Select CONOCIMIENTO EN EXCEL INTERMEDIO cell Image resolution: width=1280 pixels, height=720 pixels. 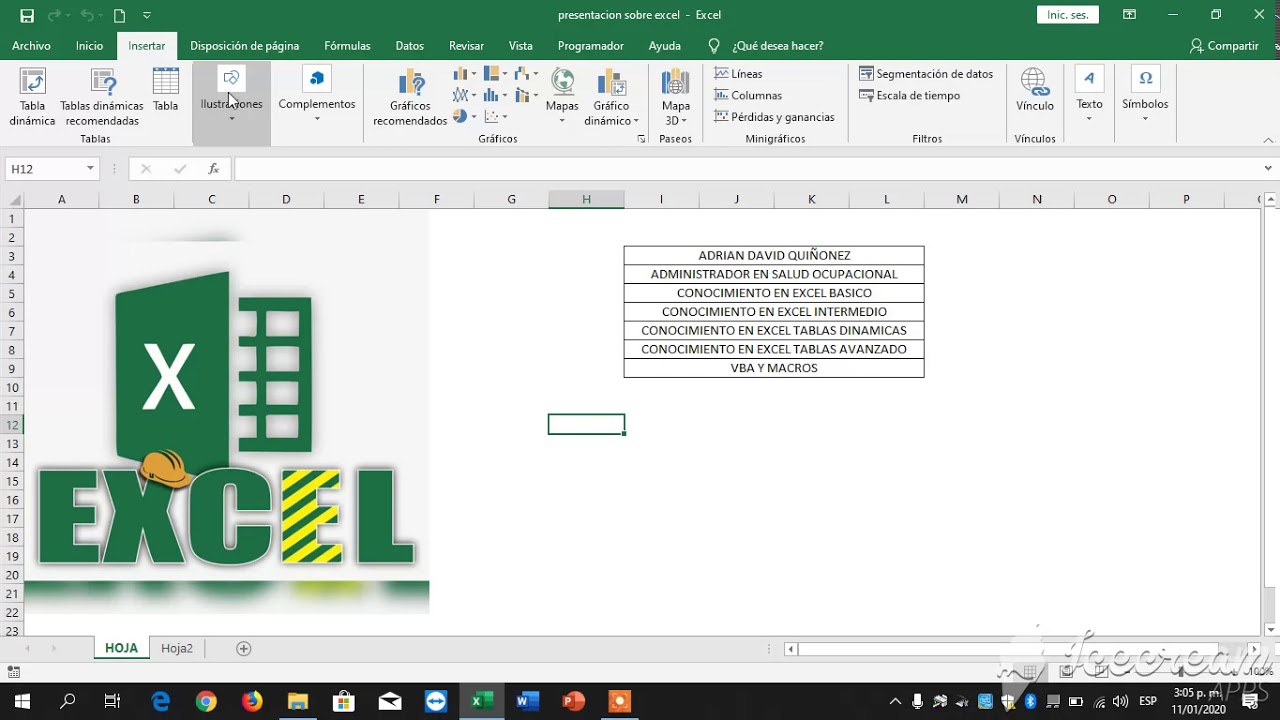click(x=774, y=312)
